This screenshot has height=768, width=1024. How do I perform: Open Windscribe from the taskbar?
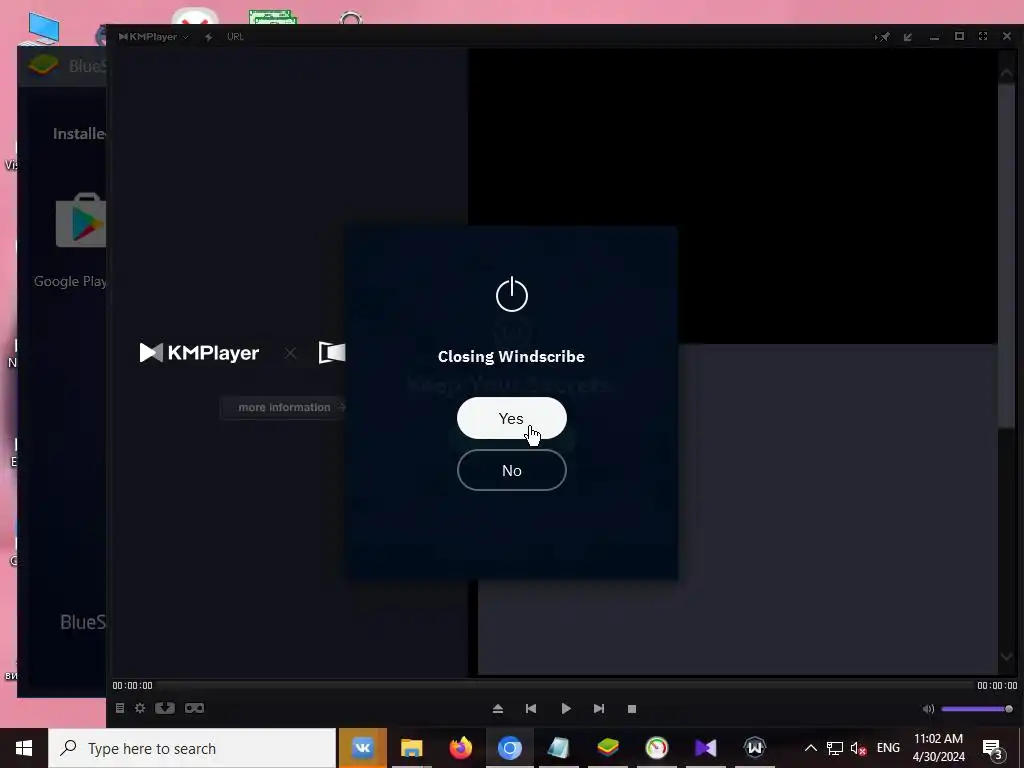[754, 748]
